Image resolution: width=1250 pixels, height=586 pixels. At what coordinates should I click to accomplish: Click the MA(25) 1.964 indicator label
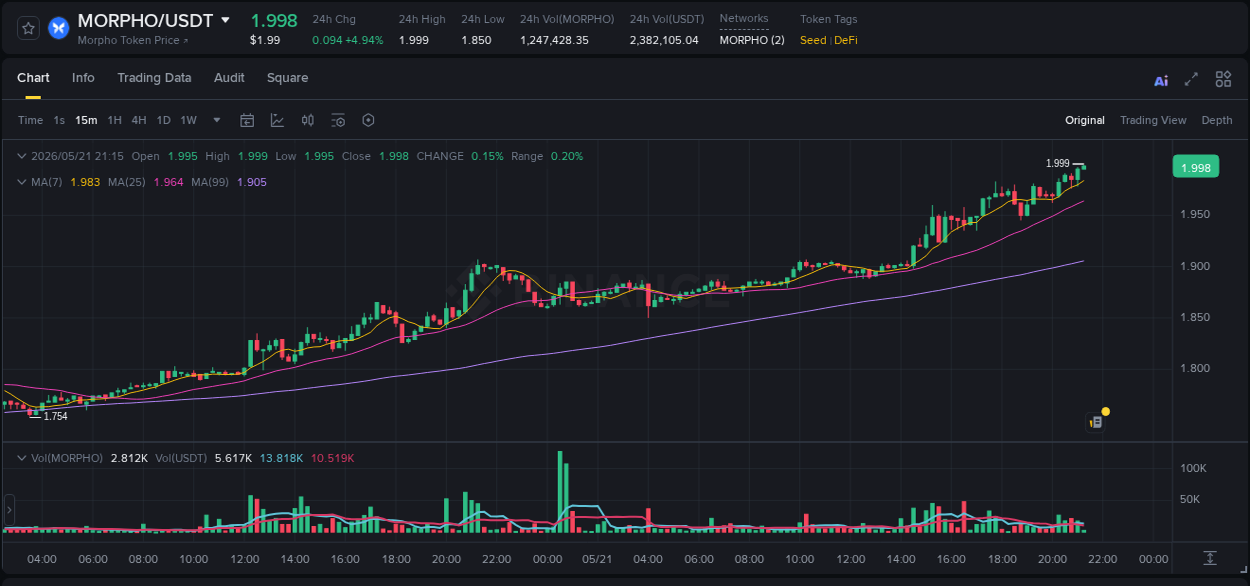pyautogui.click(x=145, y=182)
